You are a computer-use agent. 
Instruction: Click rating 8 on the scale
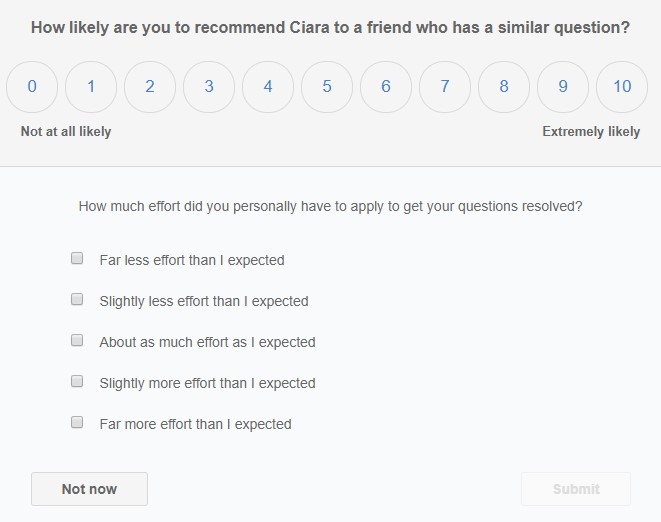click(x=504, y=87)
